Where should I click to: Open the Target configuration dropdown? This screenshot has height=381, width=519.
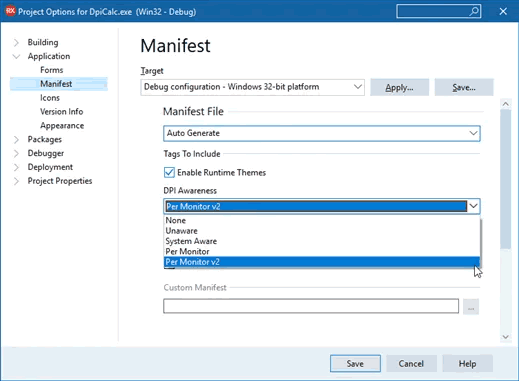click(252, 87)
